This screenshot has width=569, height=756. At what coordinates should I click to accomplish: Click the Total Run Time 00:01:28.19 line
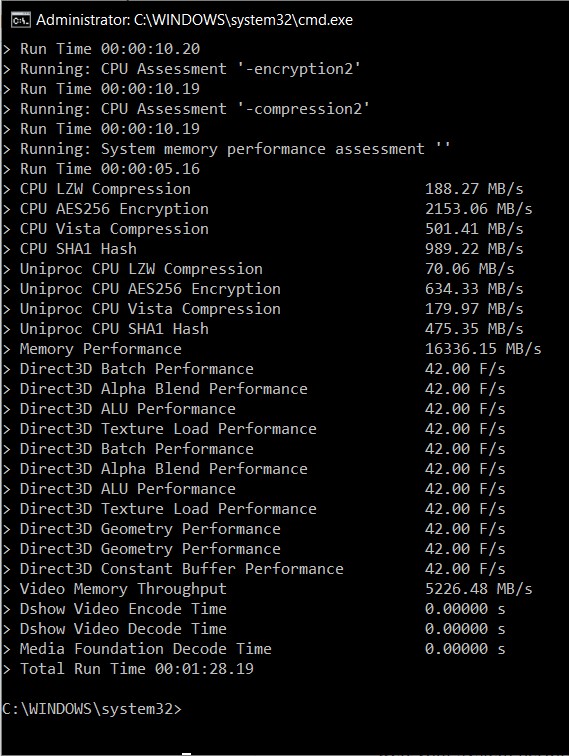(x=128, y=669)
